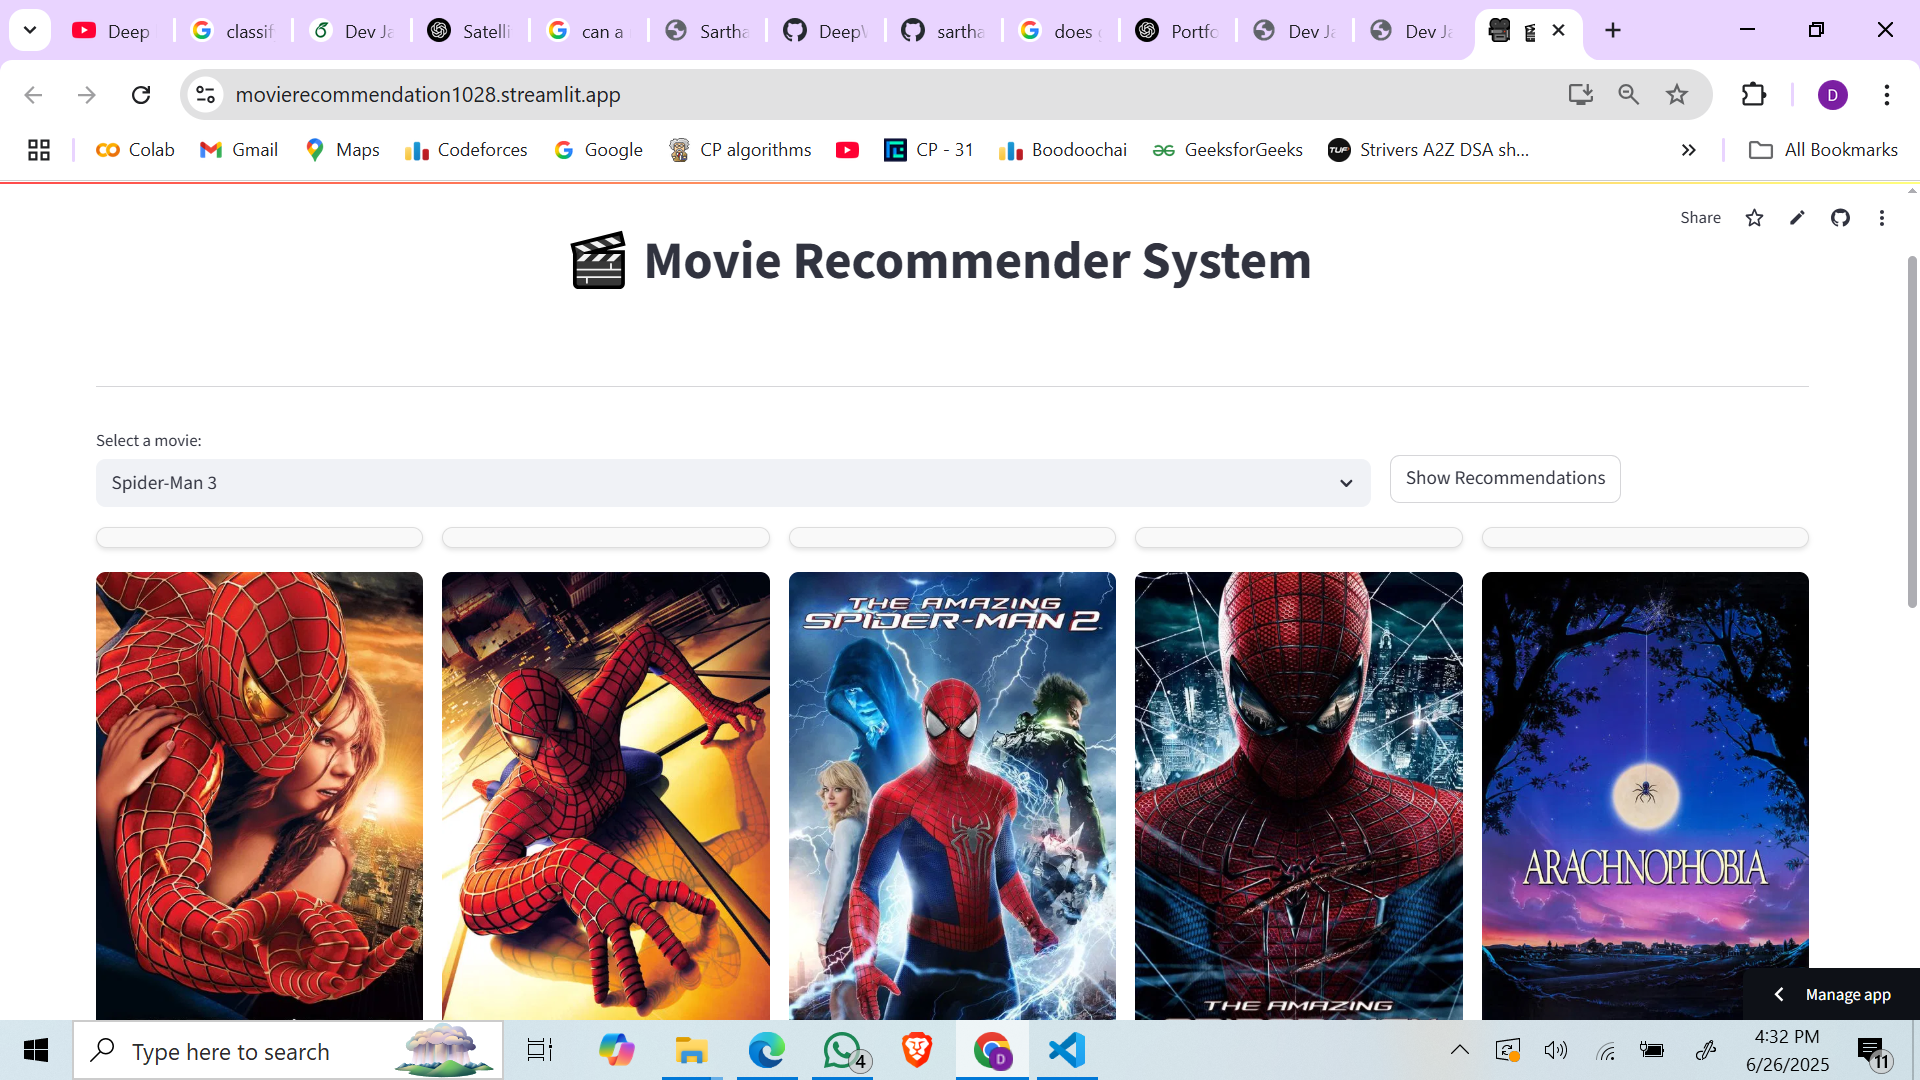This screenshot has width=1920, height=1080.
Task: Reload the page with refresh icon
Action: tap(141, 94)
